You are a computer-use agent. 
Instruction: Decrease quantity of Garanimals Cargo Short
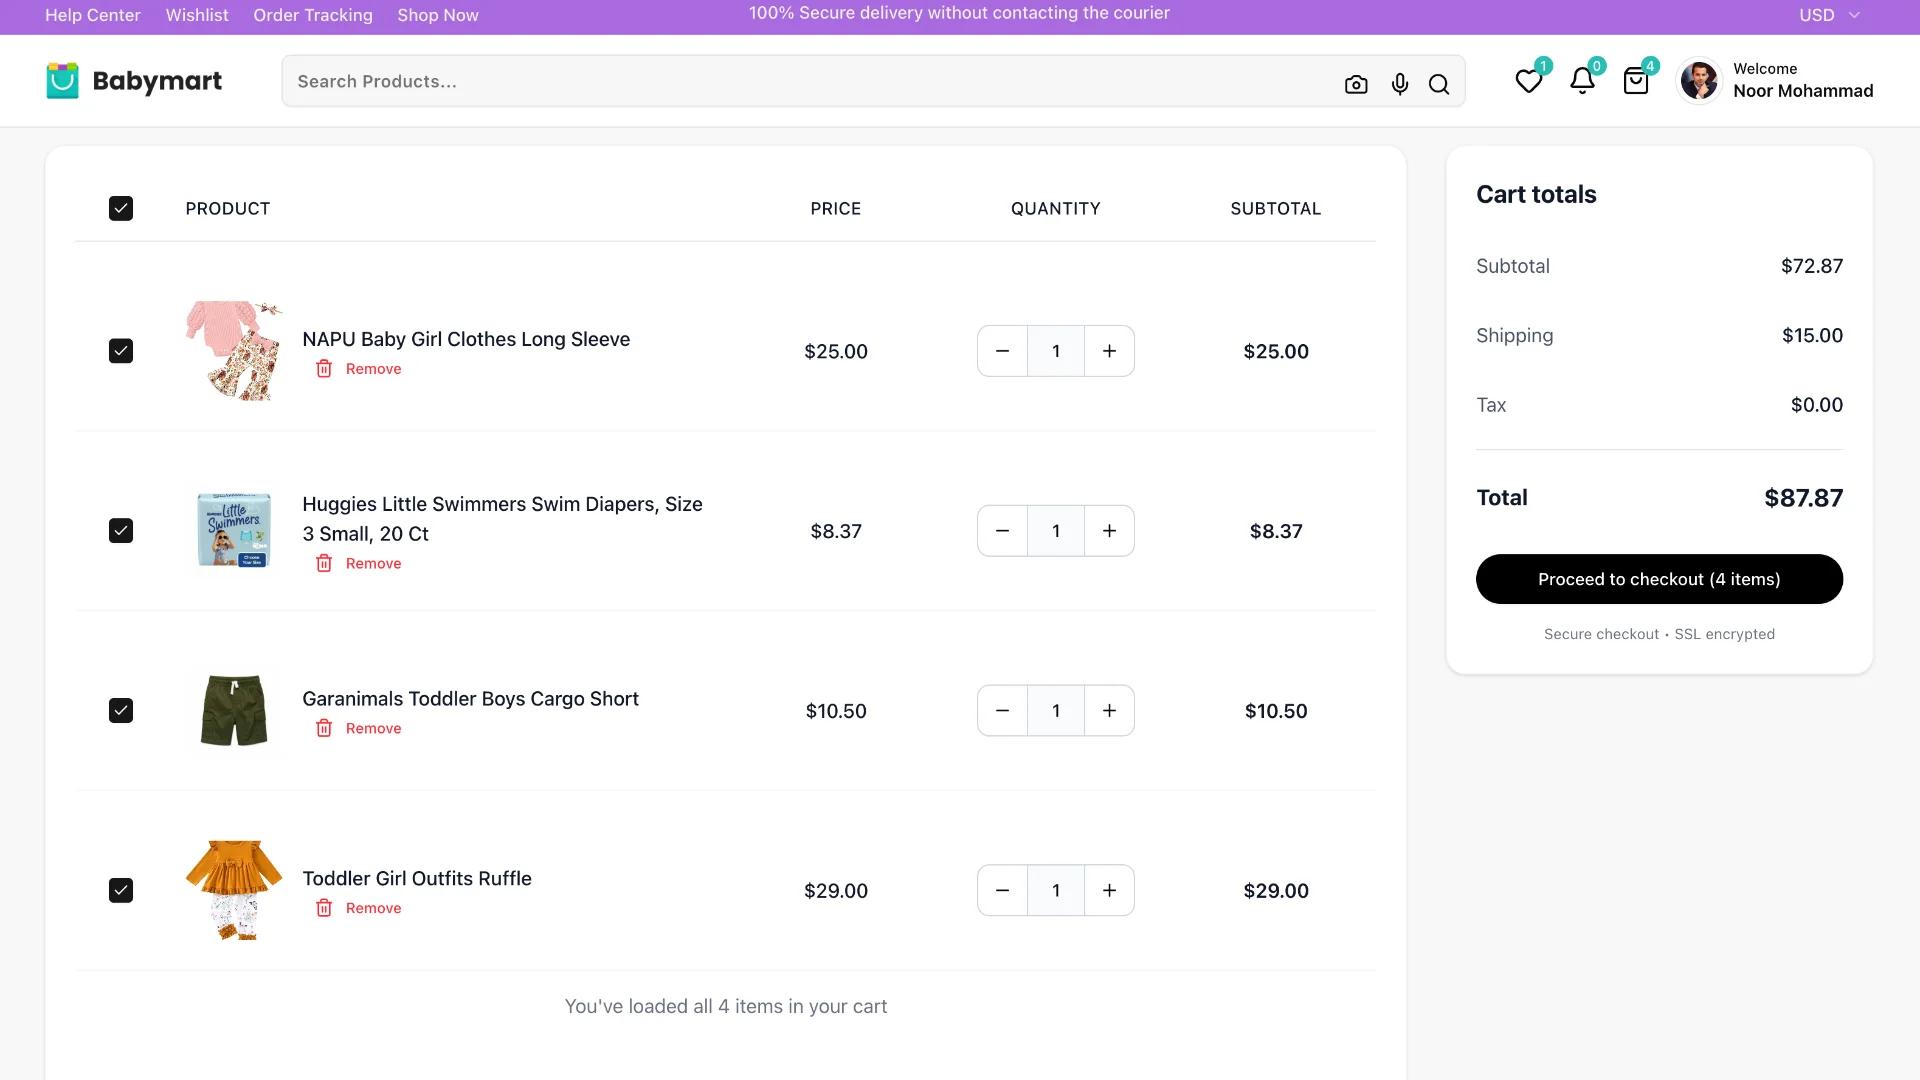[1002, 711]
